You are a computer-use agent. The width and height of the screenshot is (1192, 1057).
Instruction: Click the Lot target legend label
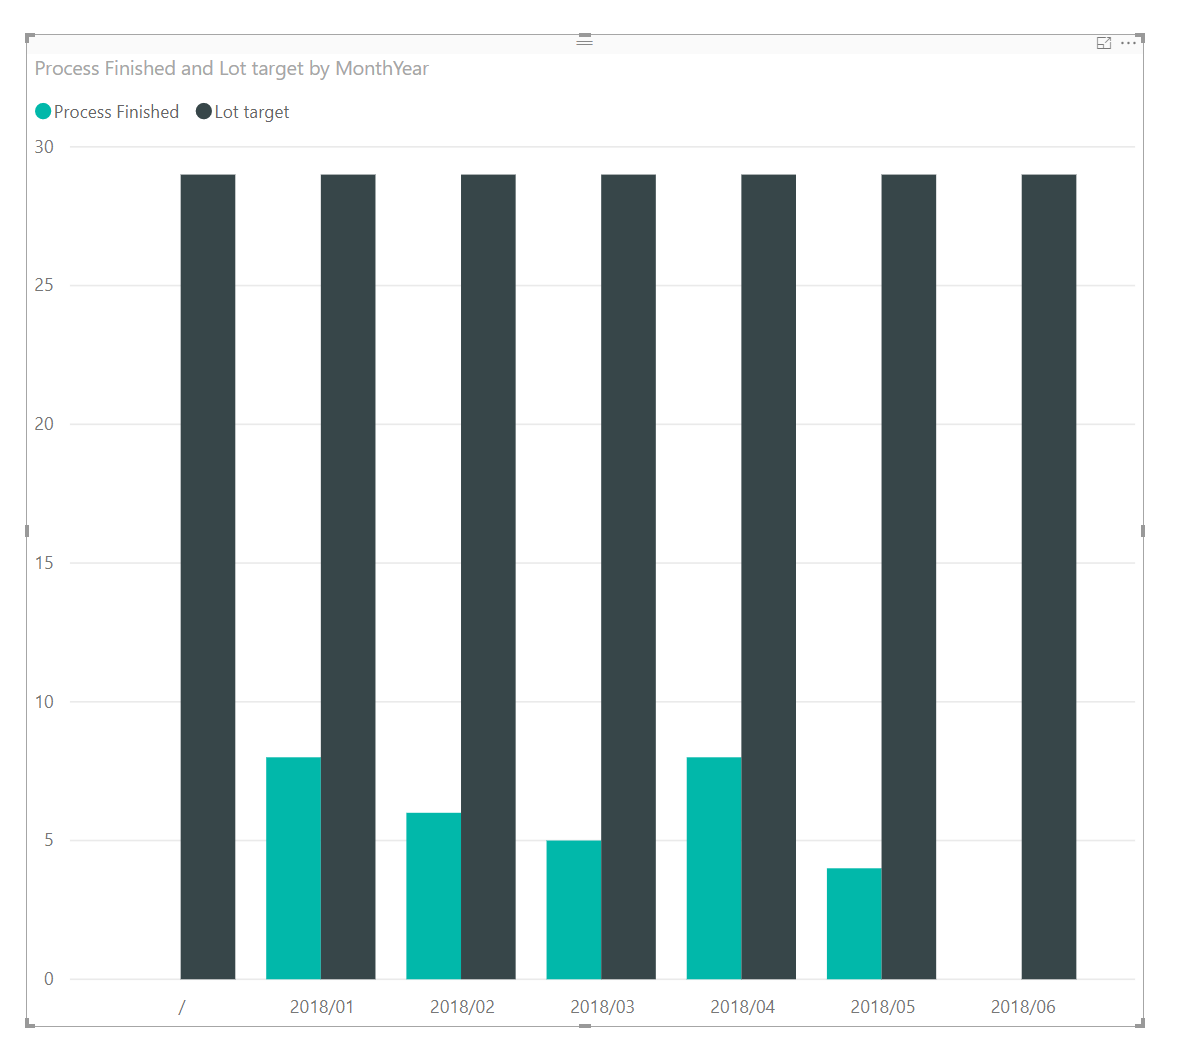[x=252, y=113]
